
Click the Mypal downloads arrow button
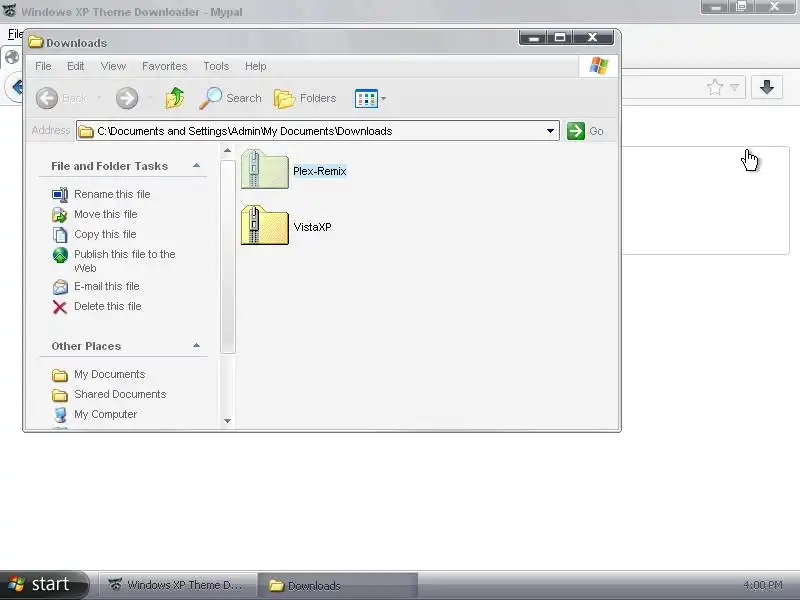767,87
